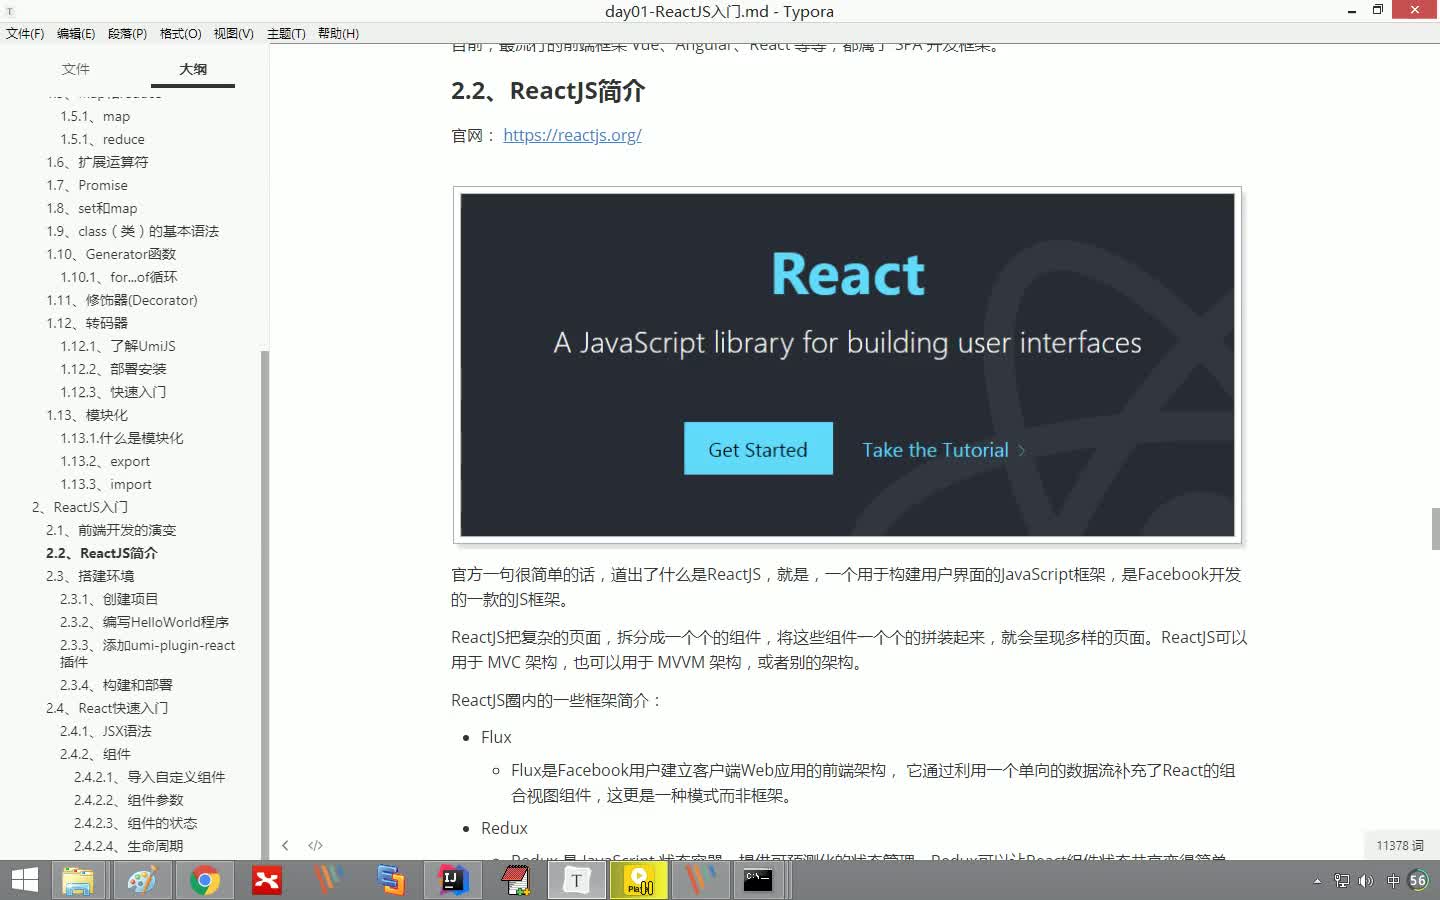Jump to outline item 1.5.1、map
Viewport: 1440px width, 900px height.
[x=95, y=116]
